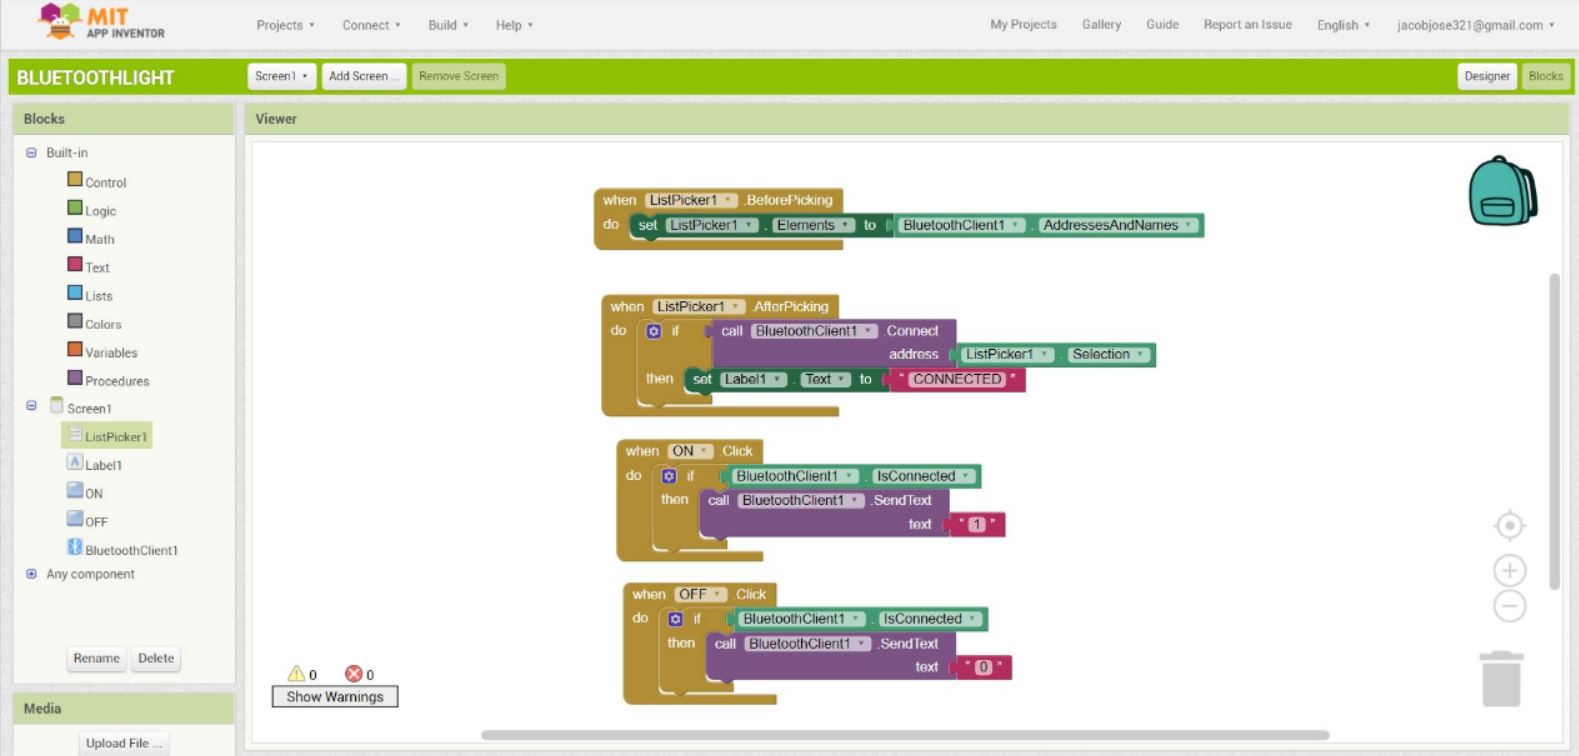The width and height of the screenshot is (1579, 756).
Task: Open the jacobjose321@gmail.com account menu
Action: 1475,25
